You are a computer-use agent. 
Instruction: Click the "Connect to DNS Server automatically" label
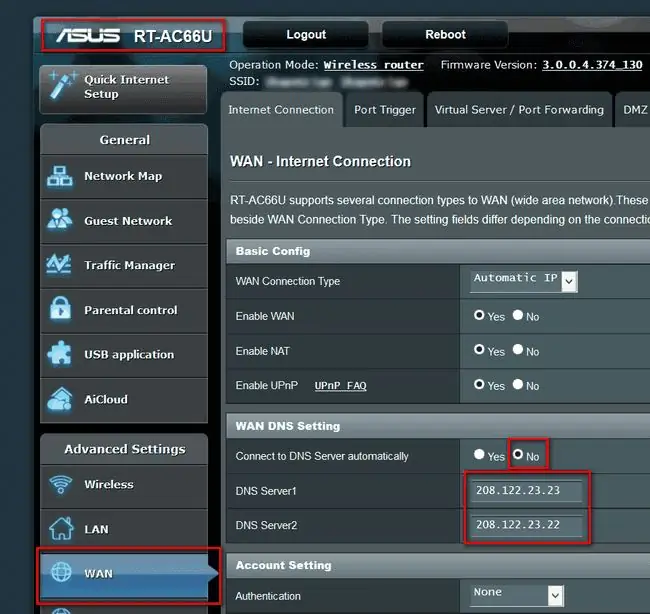322,456
